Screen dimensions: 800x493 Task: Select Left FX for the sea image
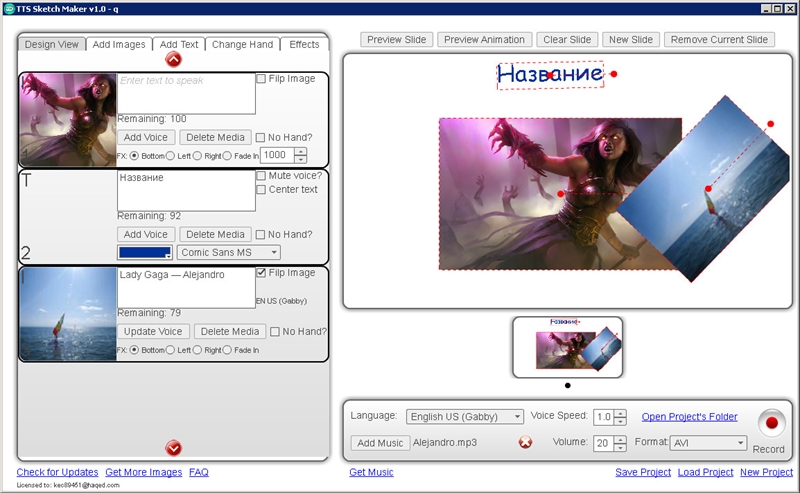pyautogui.click(x=170, y=350)
